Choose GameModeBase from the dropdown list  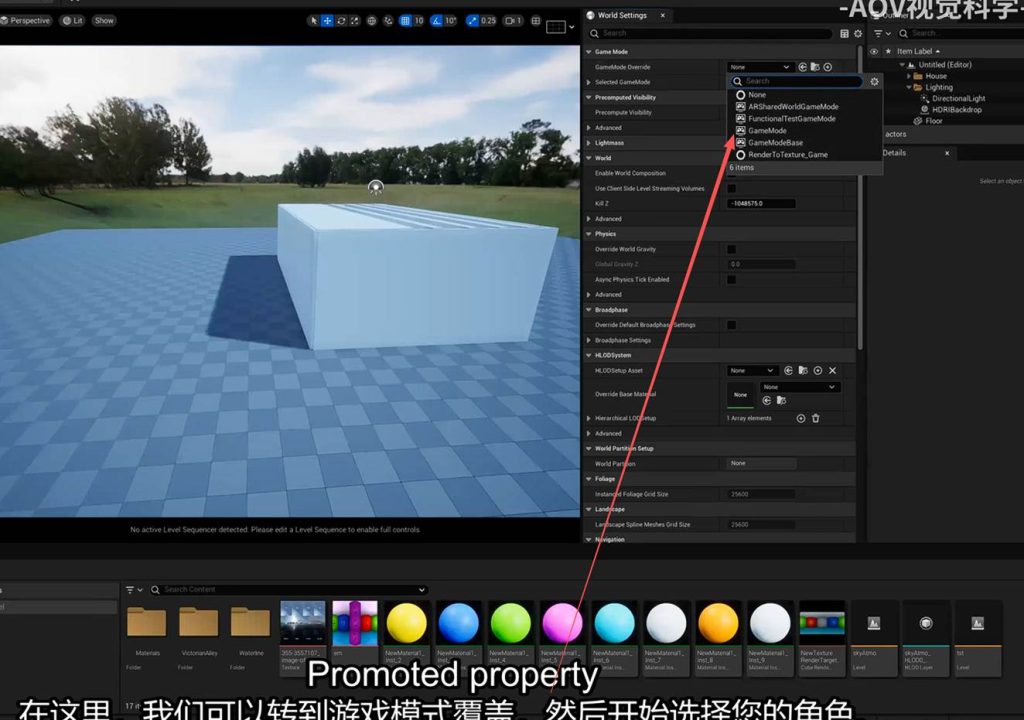[775, 143]
